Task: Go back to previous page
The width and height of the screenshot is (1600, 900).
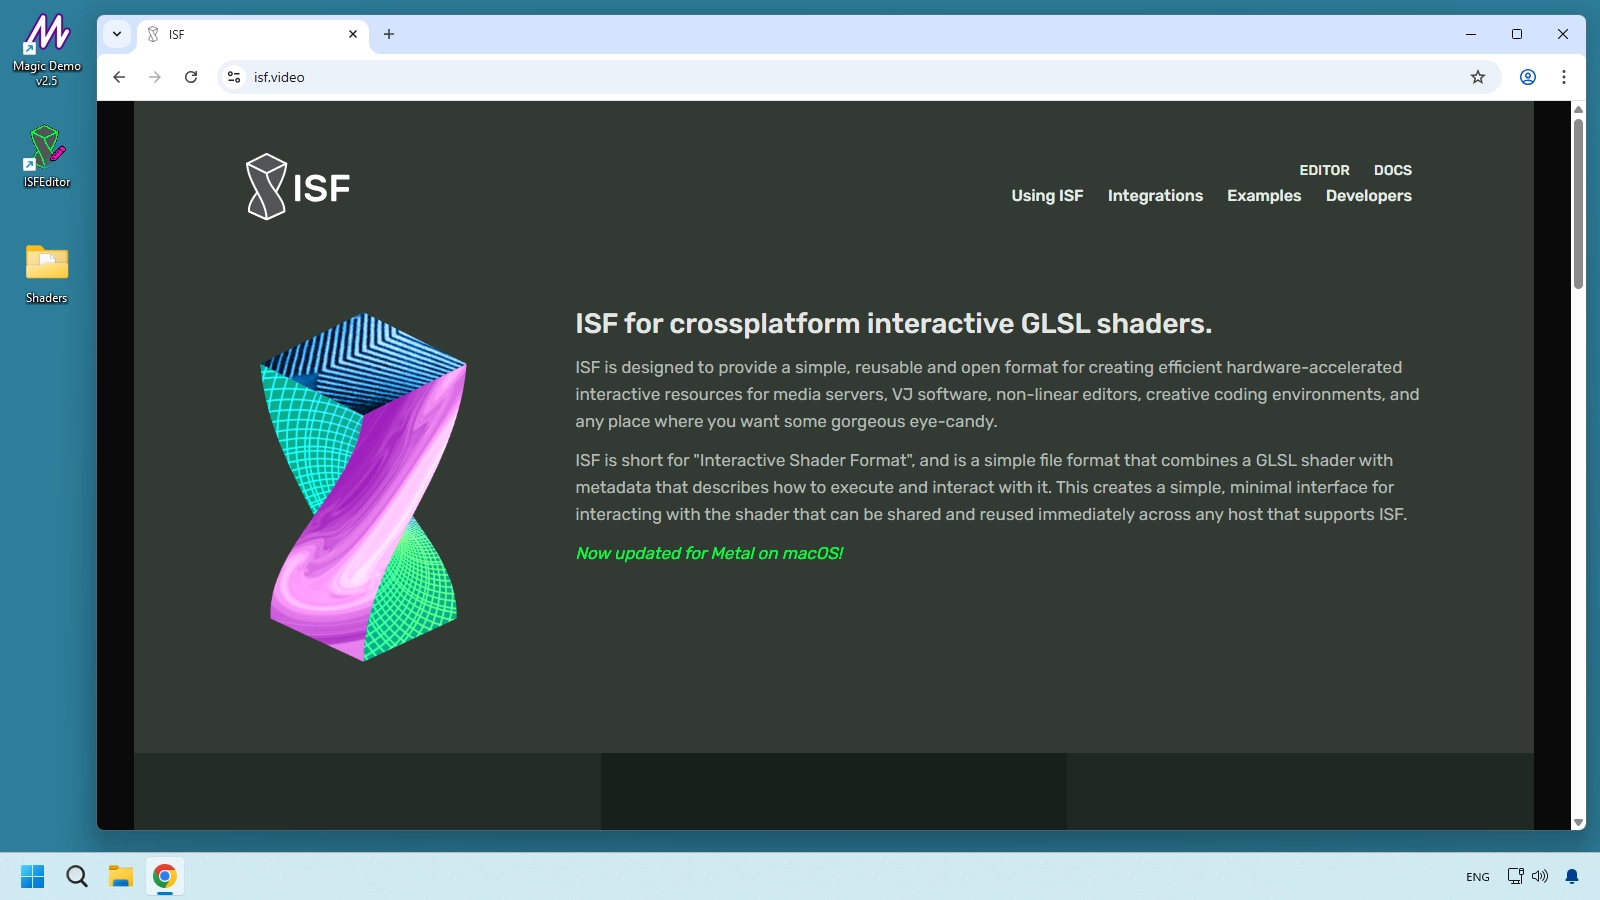Action: pos(119,77)
